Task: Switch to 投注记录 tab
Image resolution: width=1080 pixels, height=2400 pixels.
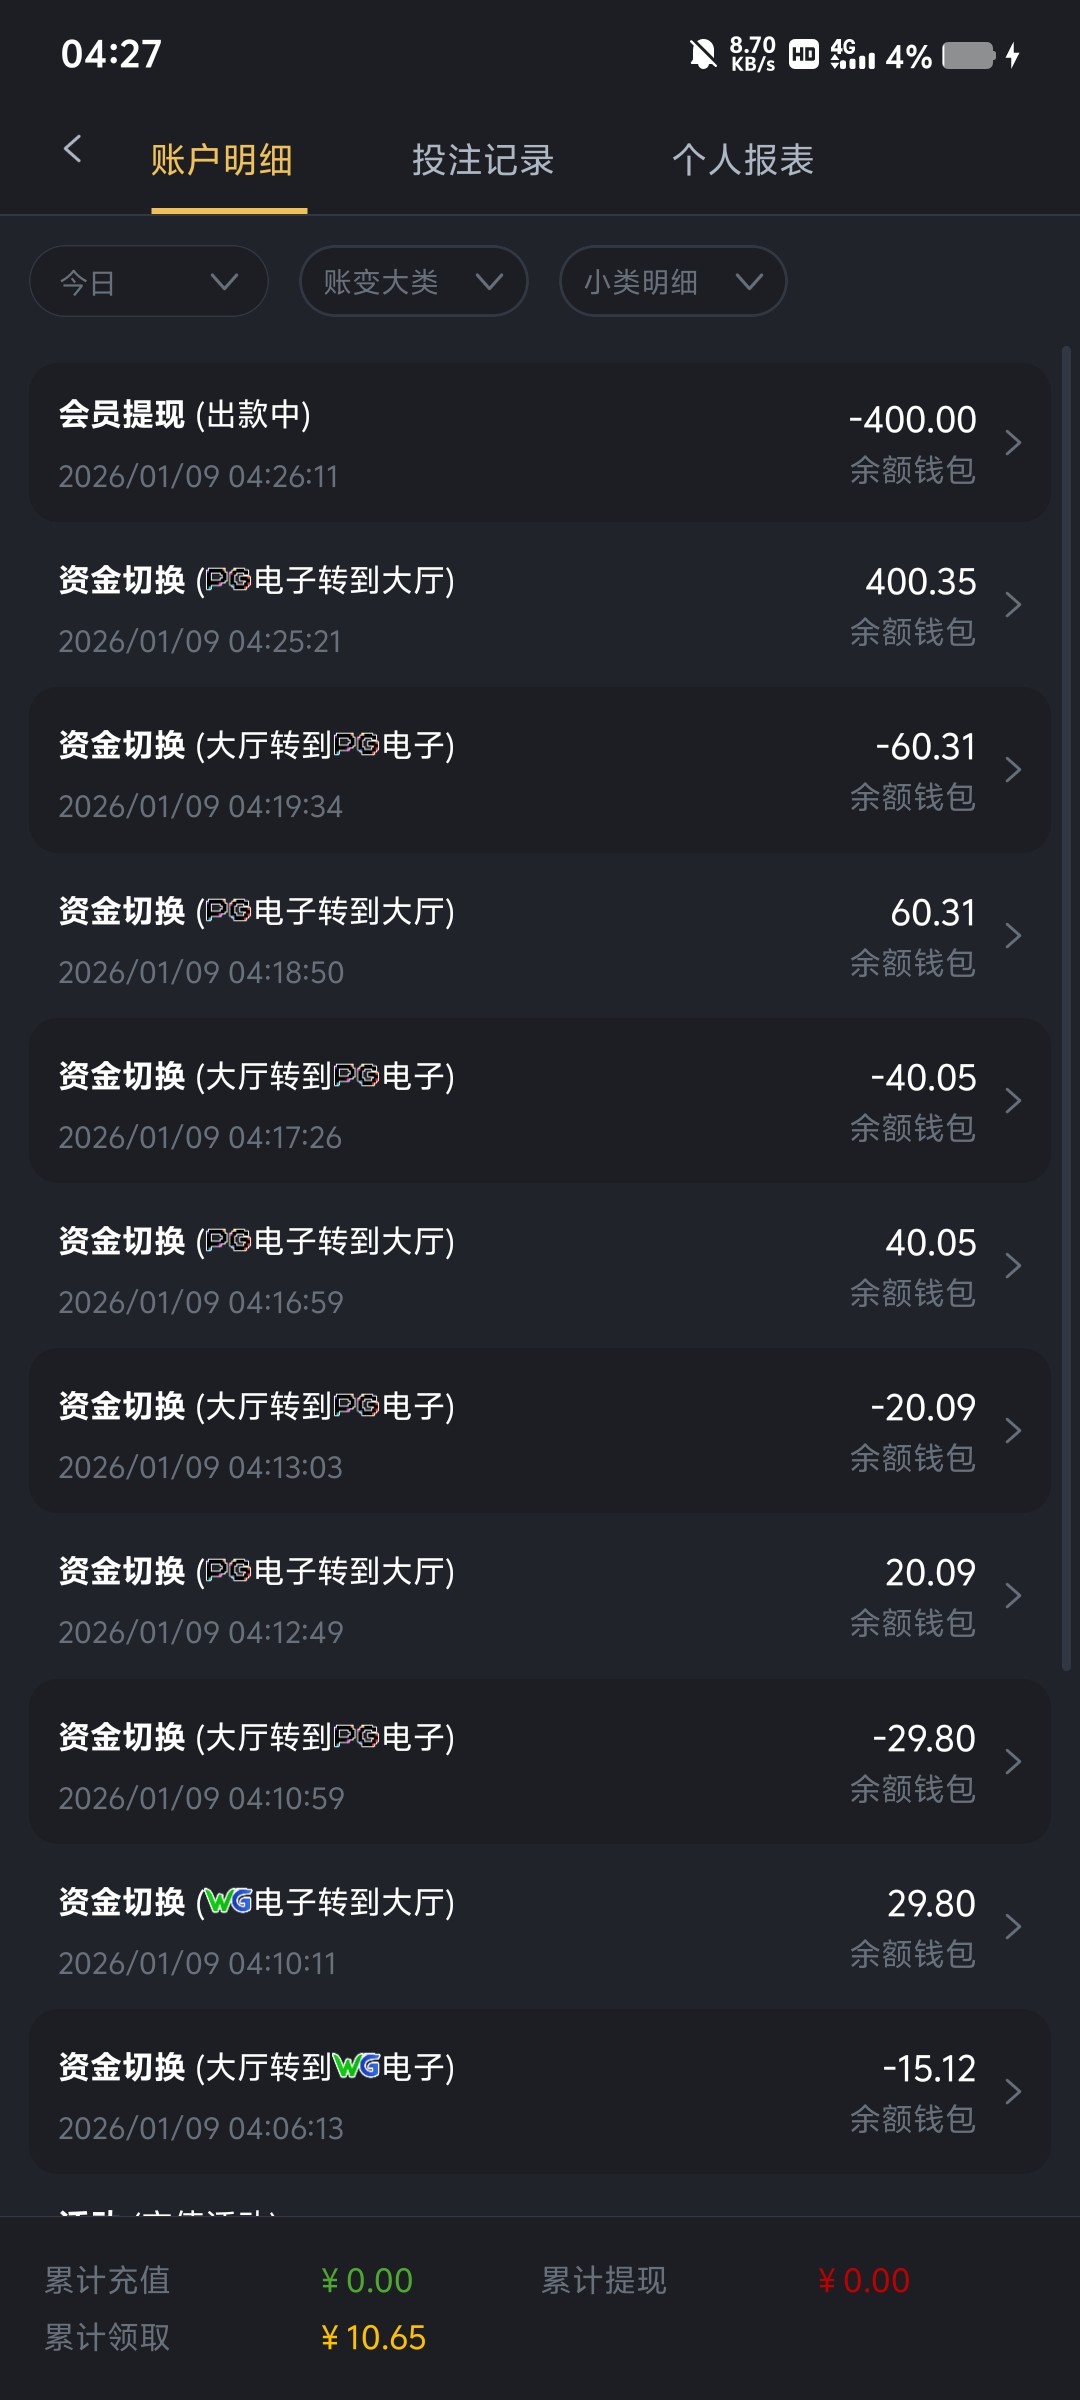Action: pyautogui.click(x=482, y=160)
